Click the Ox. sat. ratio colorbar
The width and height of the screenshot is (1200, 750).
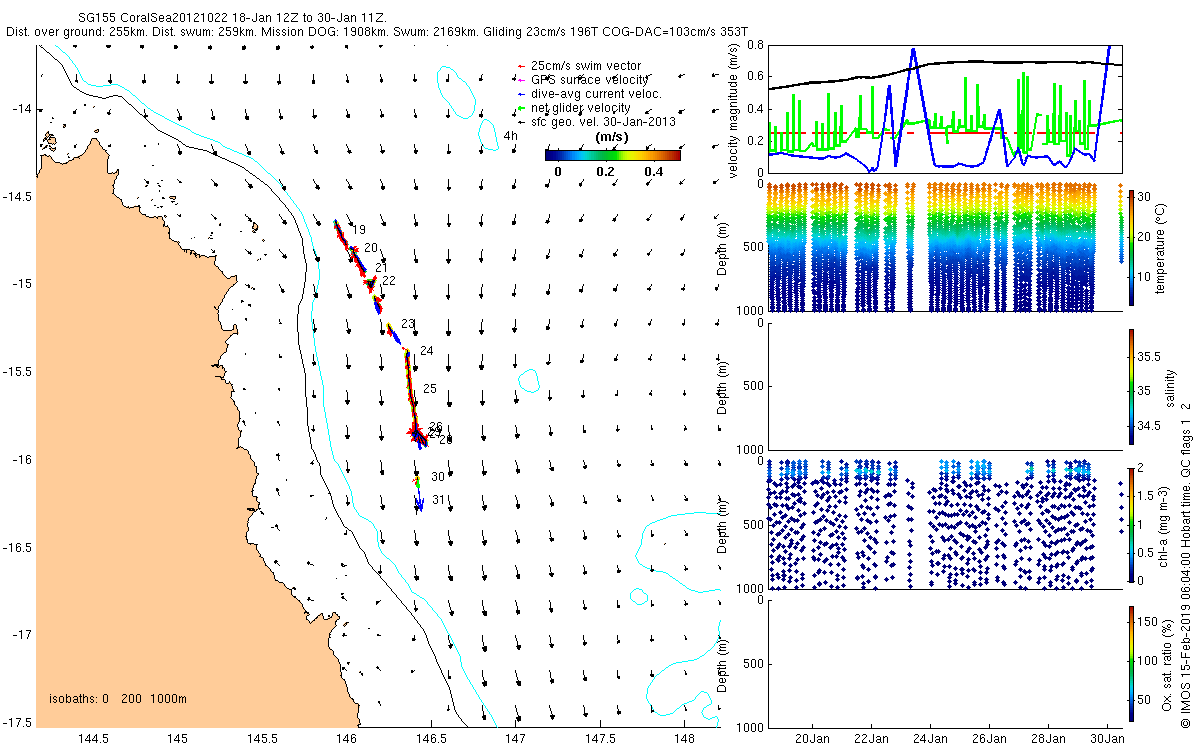point(1132,663)
